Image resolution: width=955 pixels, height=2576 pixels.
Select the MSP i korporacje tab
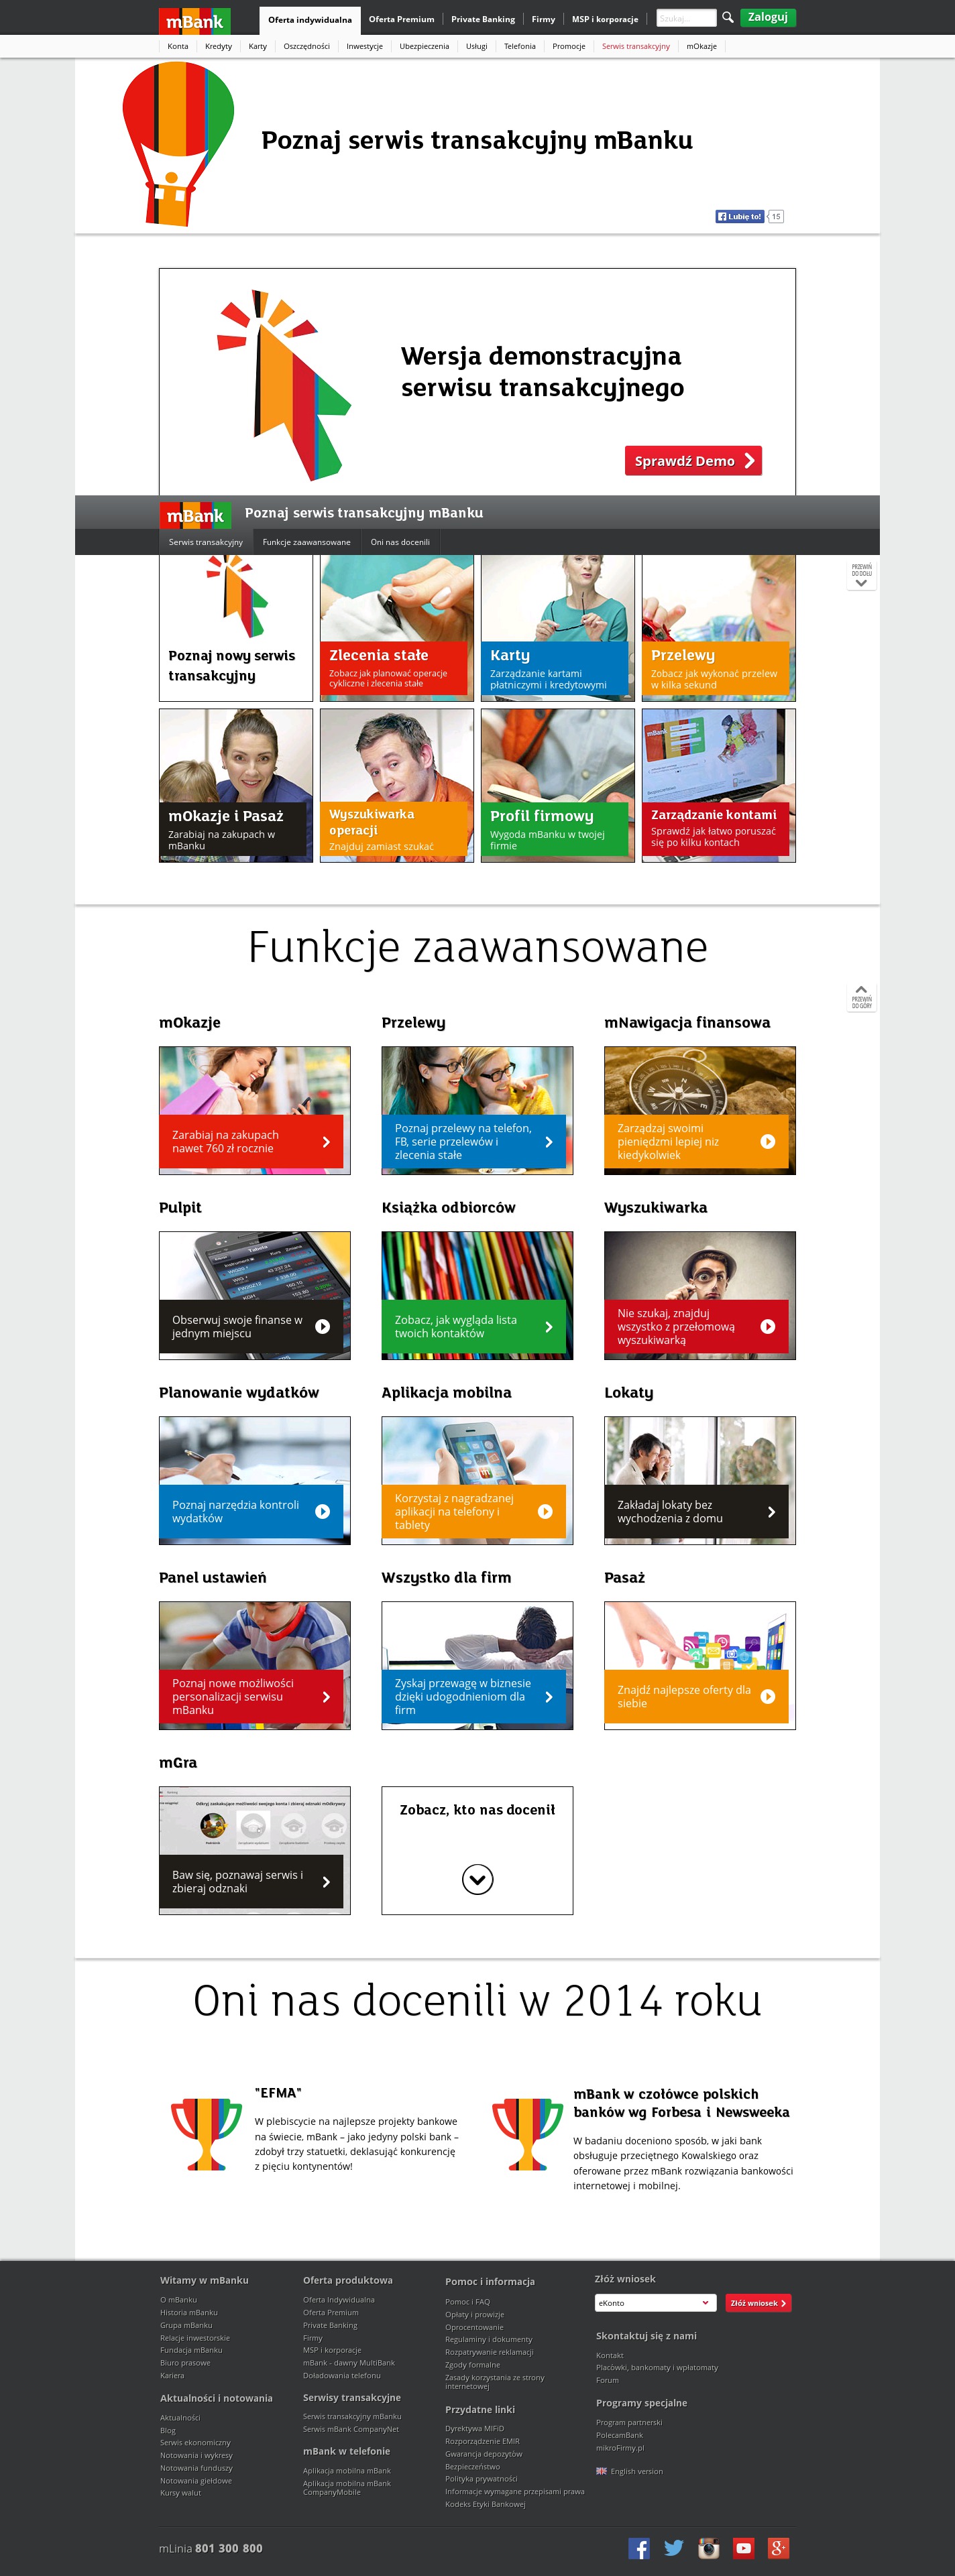click(x=605, y=19)
